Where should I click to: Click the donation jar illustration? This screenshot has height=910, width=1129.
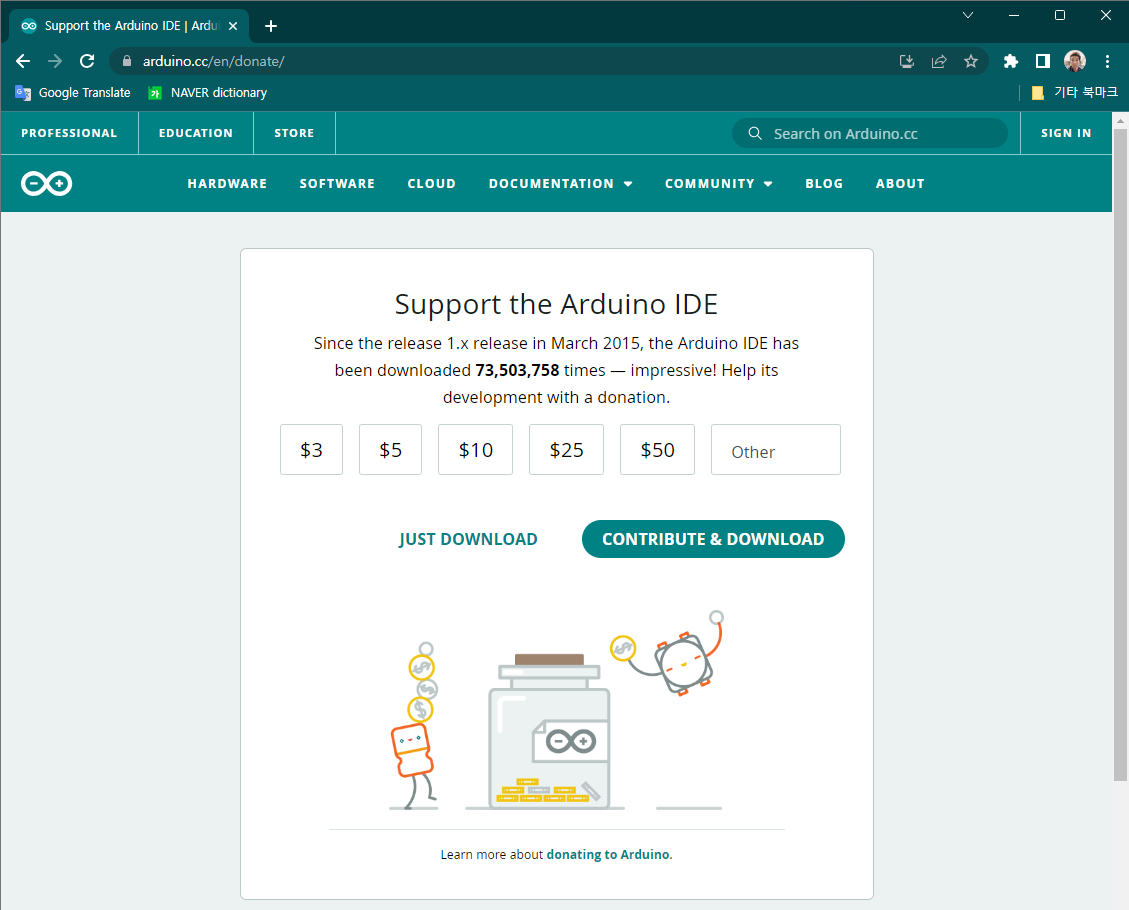point(549,731)
